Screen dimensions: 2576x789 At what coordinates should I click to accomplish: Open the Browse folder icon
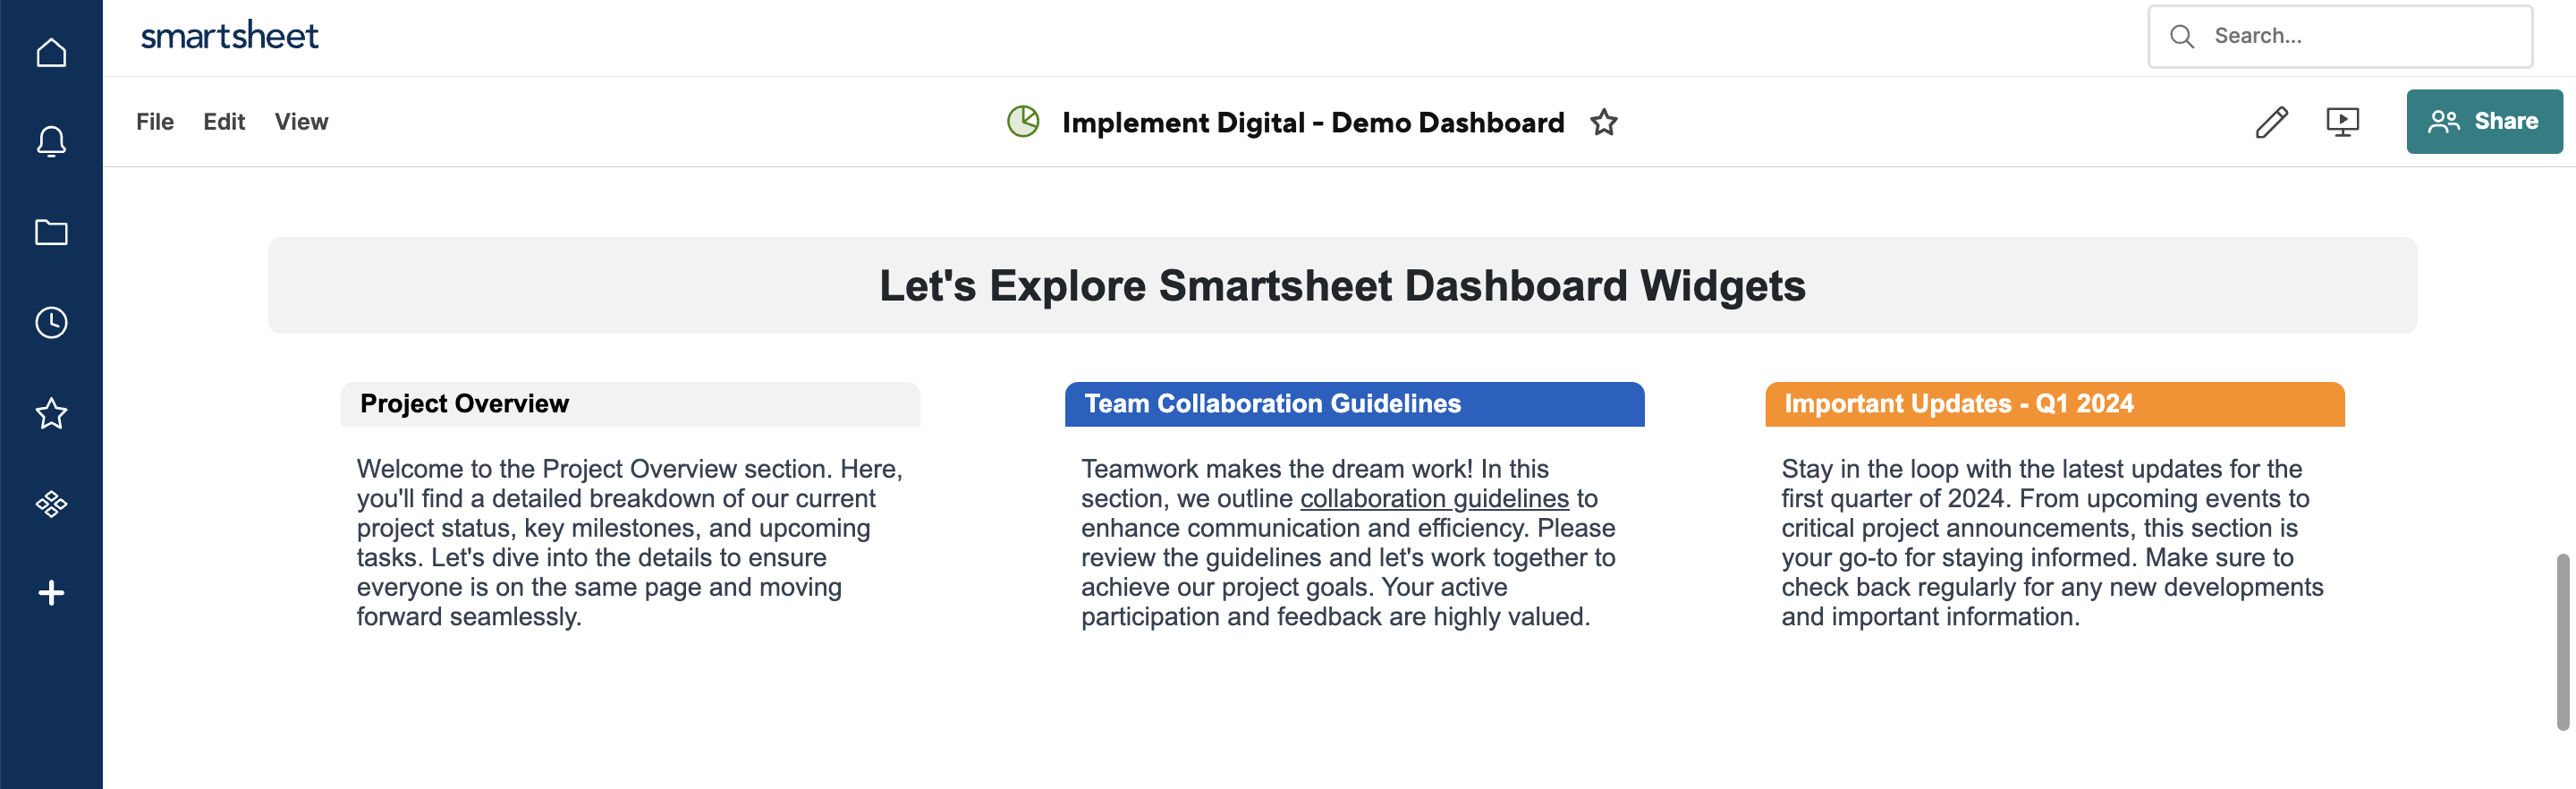point(51,232)
